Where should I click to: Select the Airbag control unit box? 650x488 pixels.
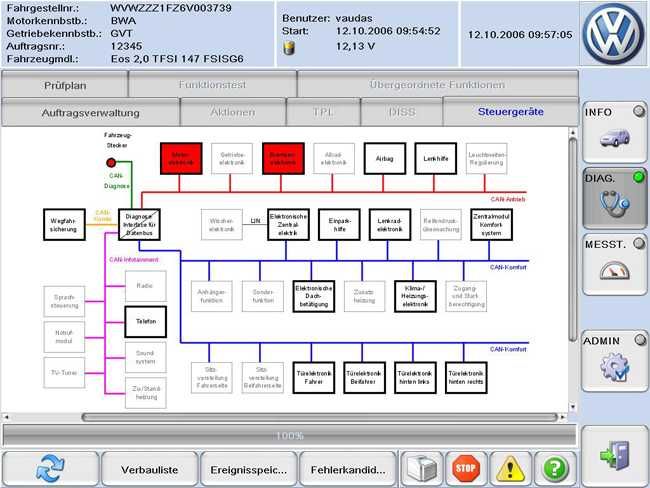[385, 159]
